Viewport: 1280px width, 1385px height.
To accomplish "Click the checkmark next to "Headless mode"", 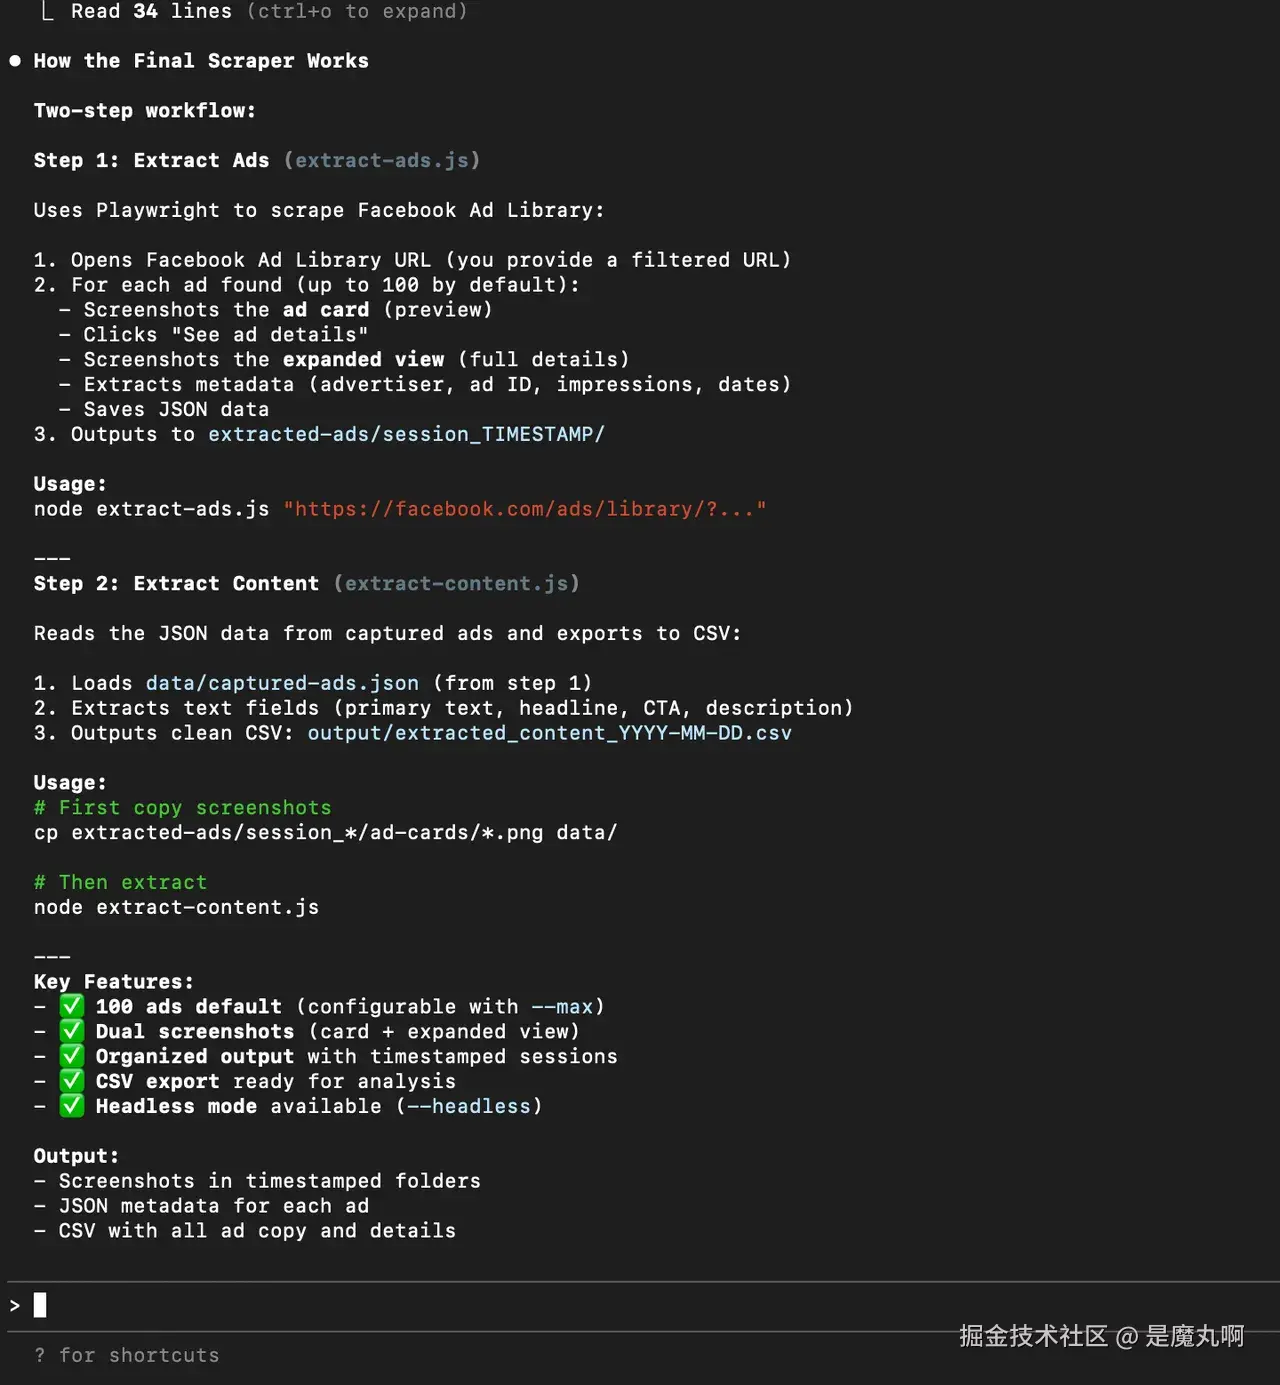I will coord(71,1106).
